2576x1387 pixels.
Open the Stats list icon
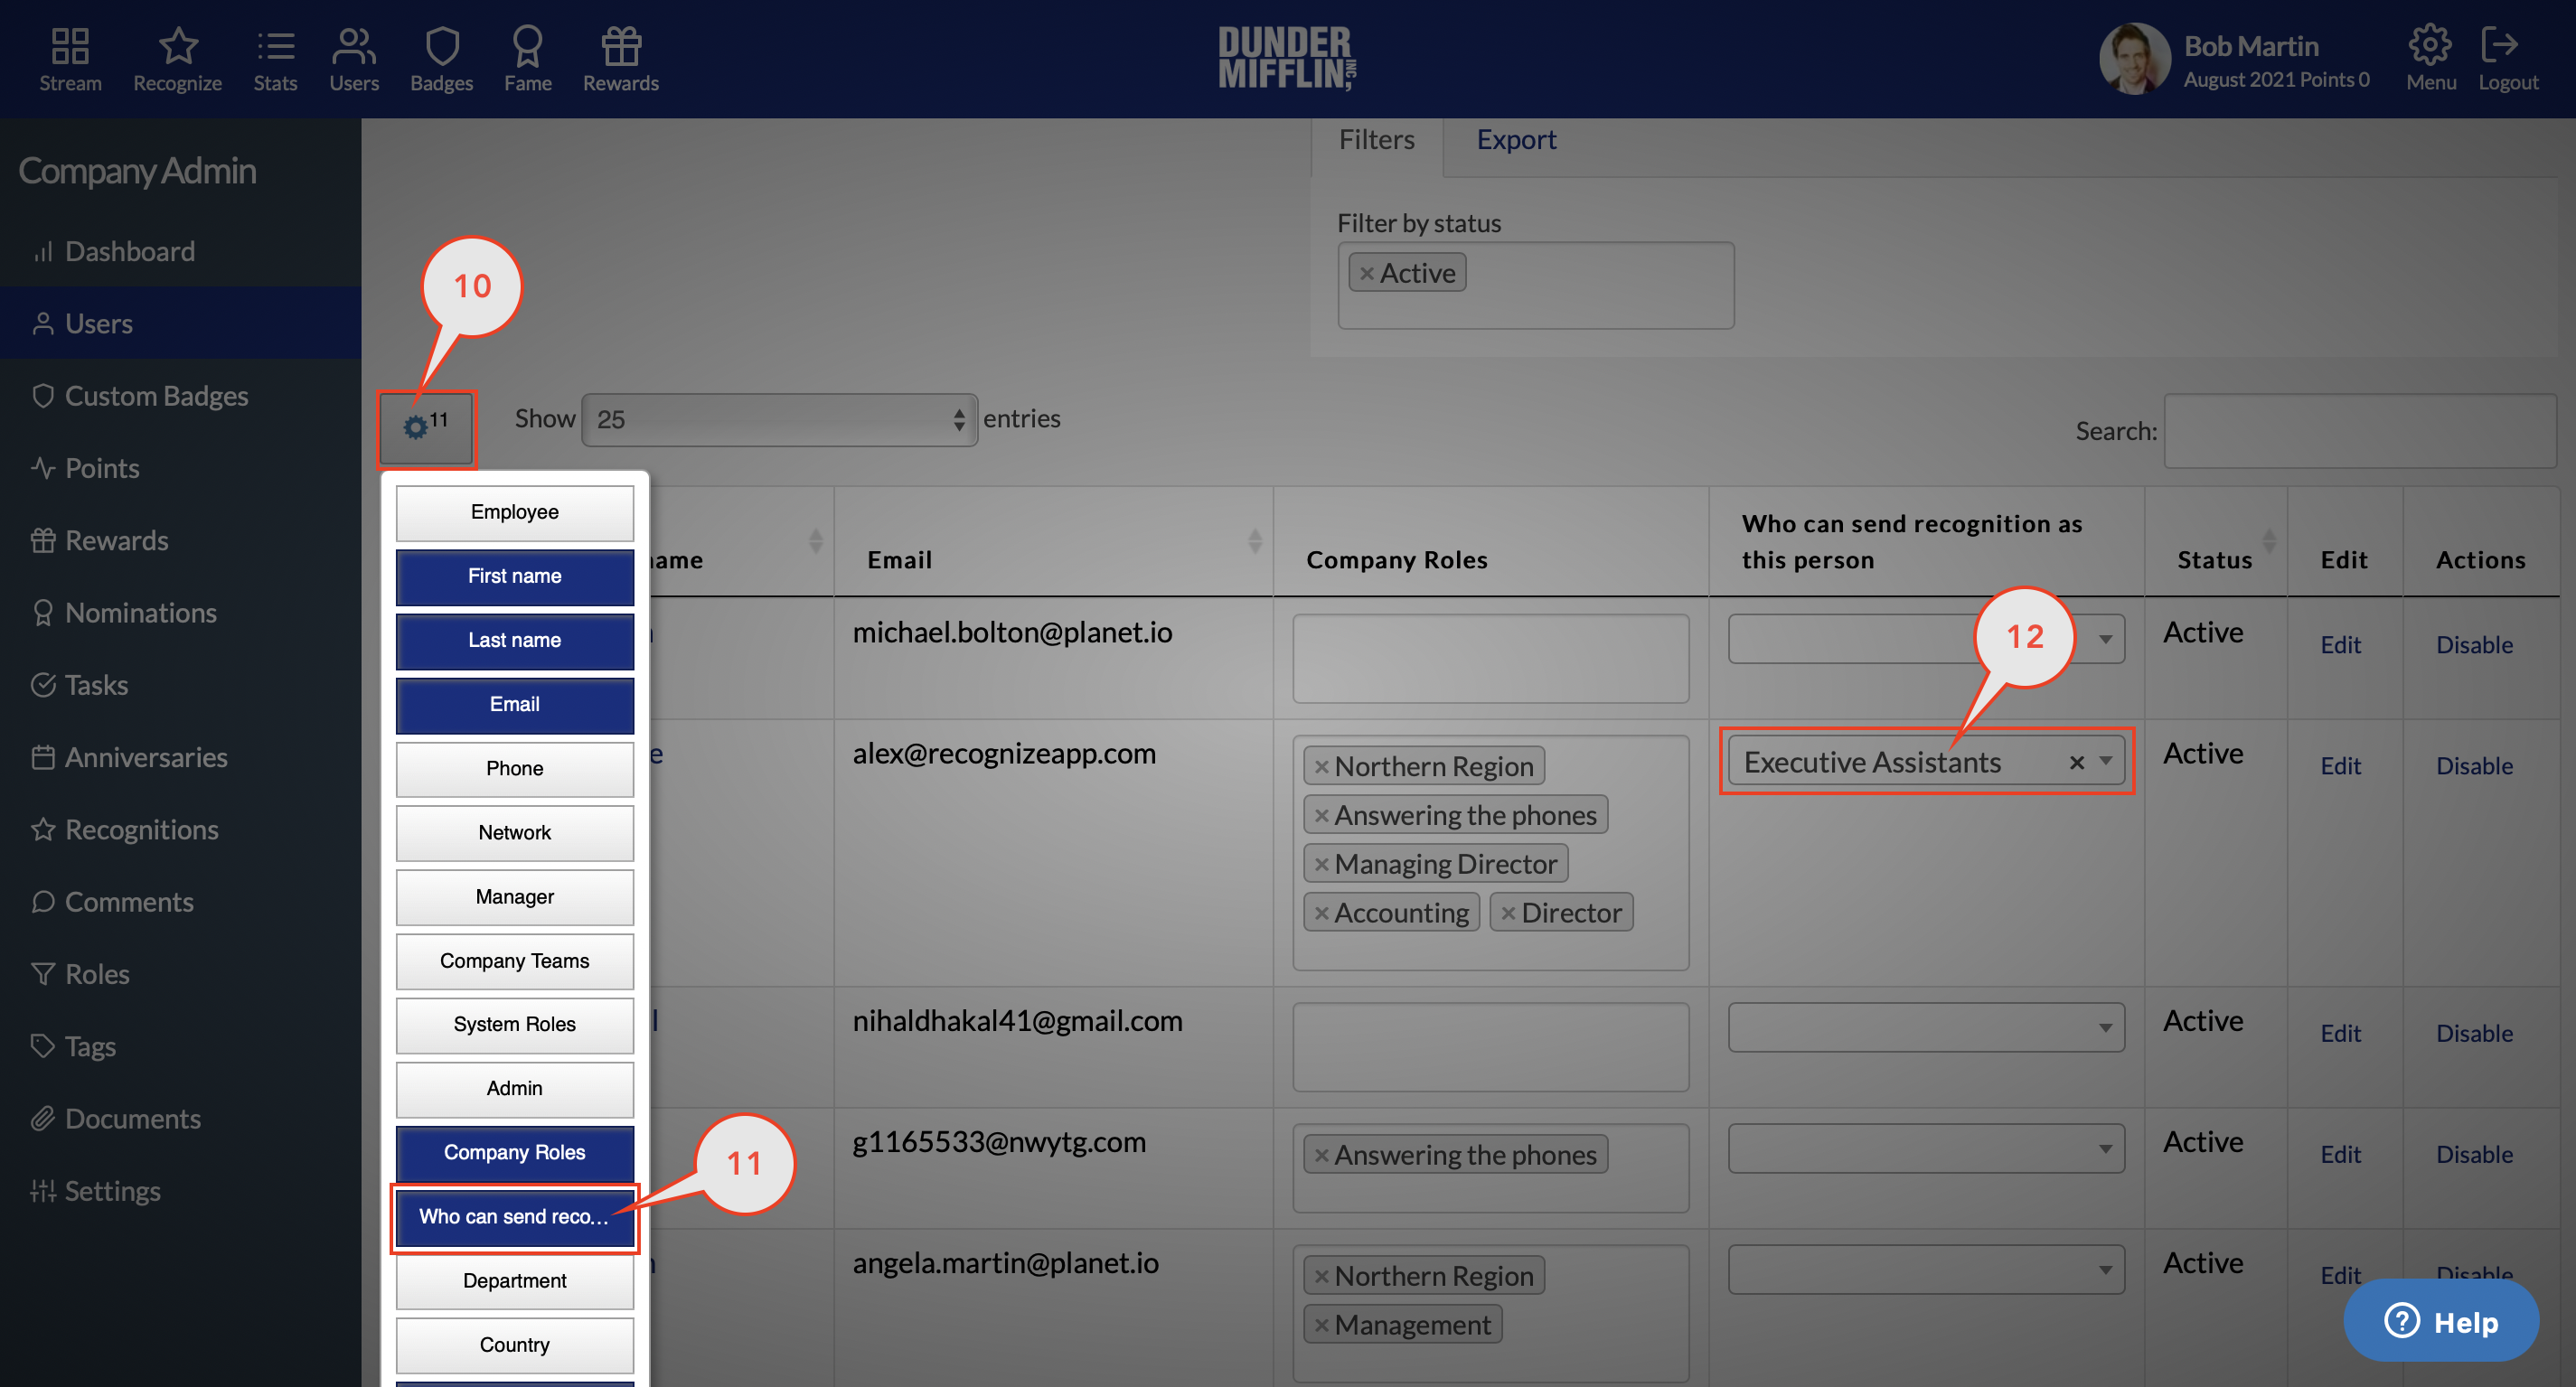tap(275, 59)
